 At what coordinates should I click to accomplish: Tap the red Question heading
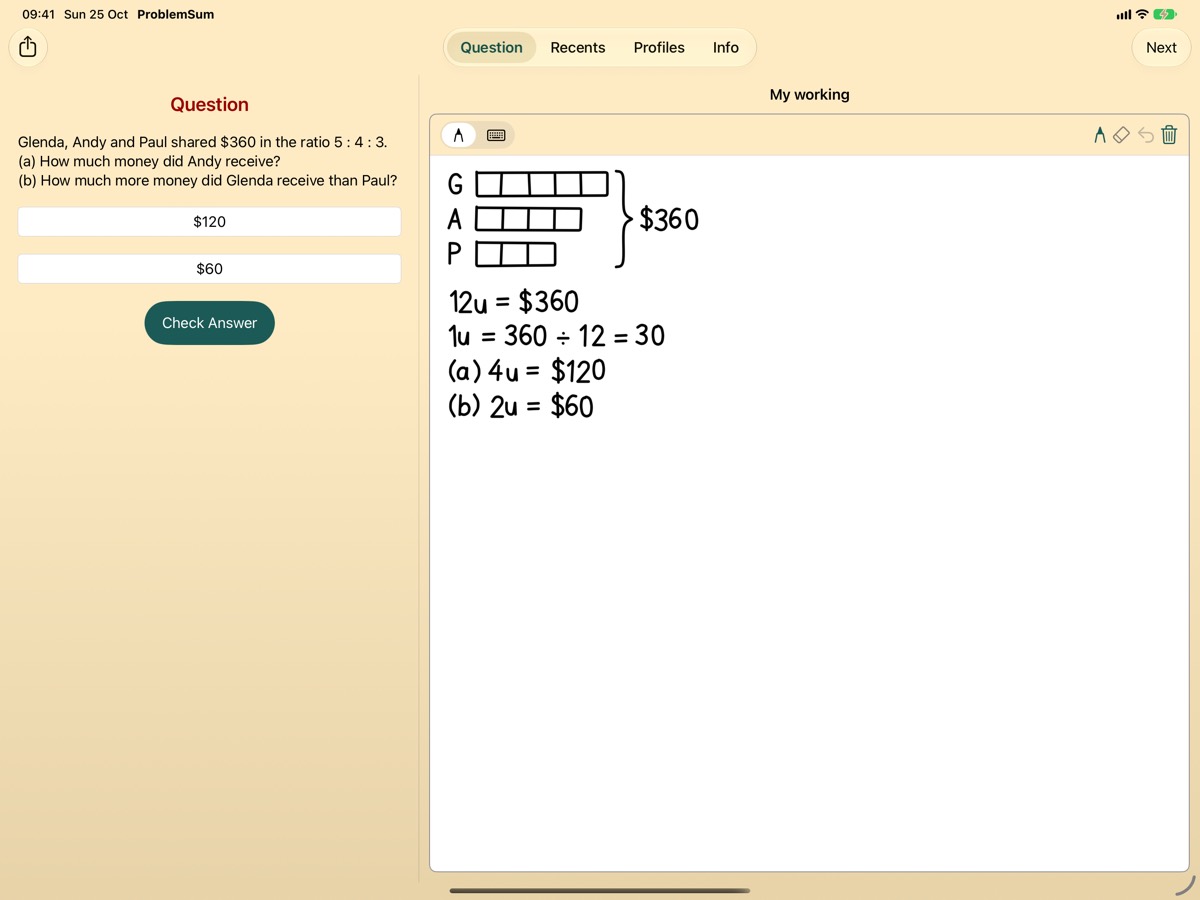(x=209, y=104)
